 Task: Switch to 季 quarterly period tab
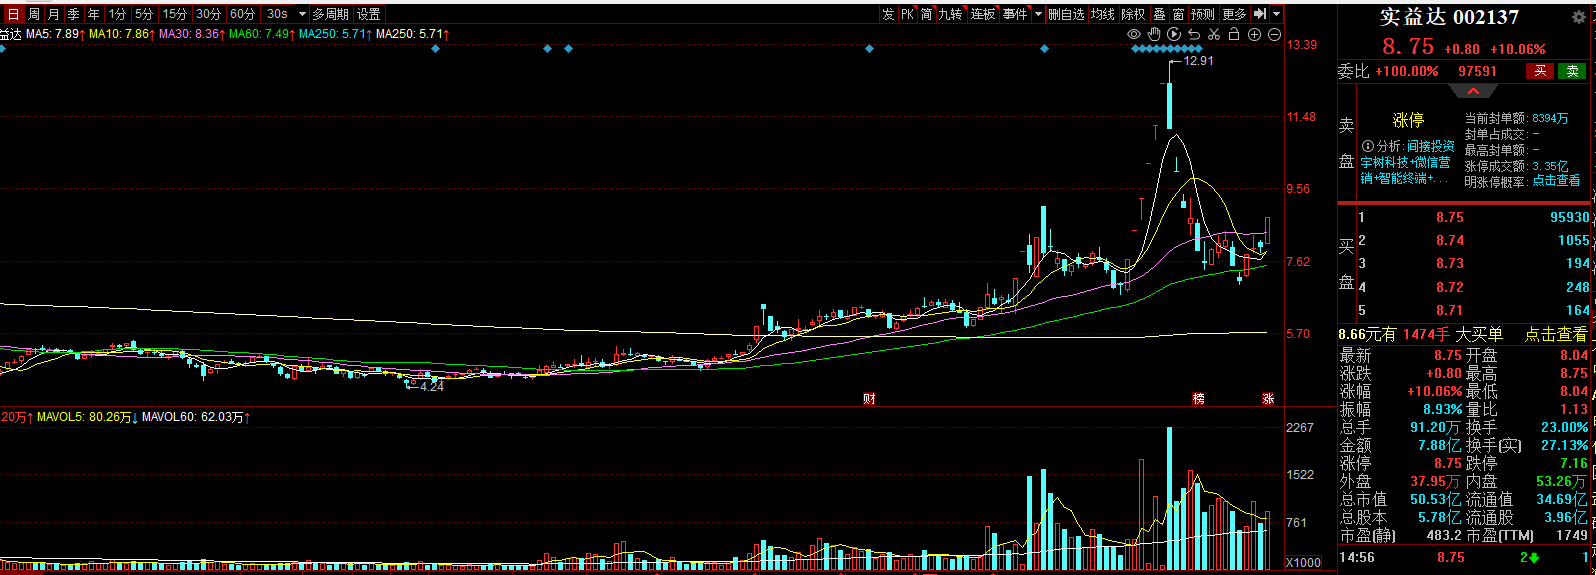(74, 14)
